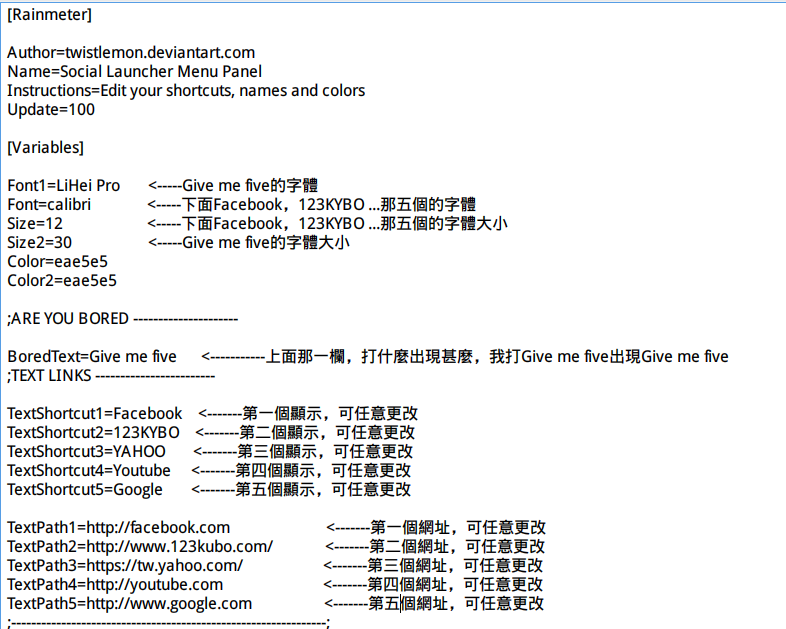
Task: Click the comment 第五個網址，可任意更改
Action: [x=434, y=604]
